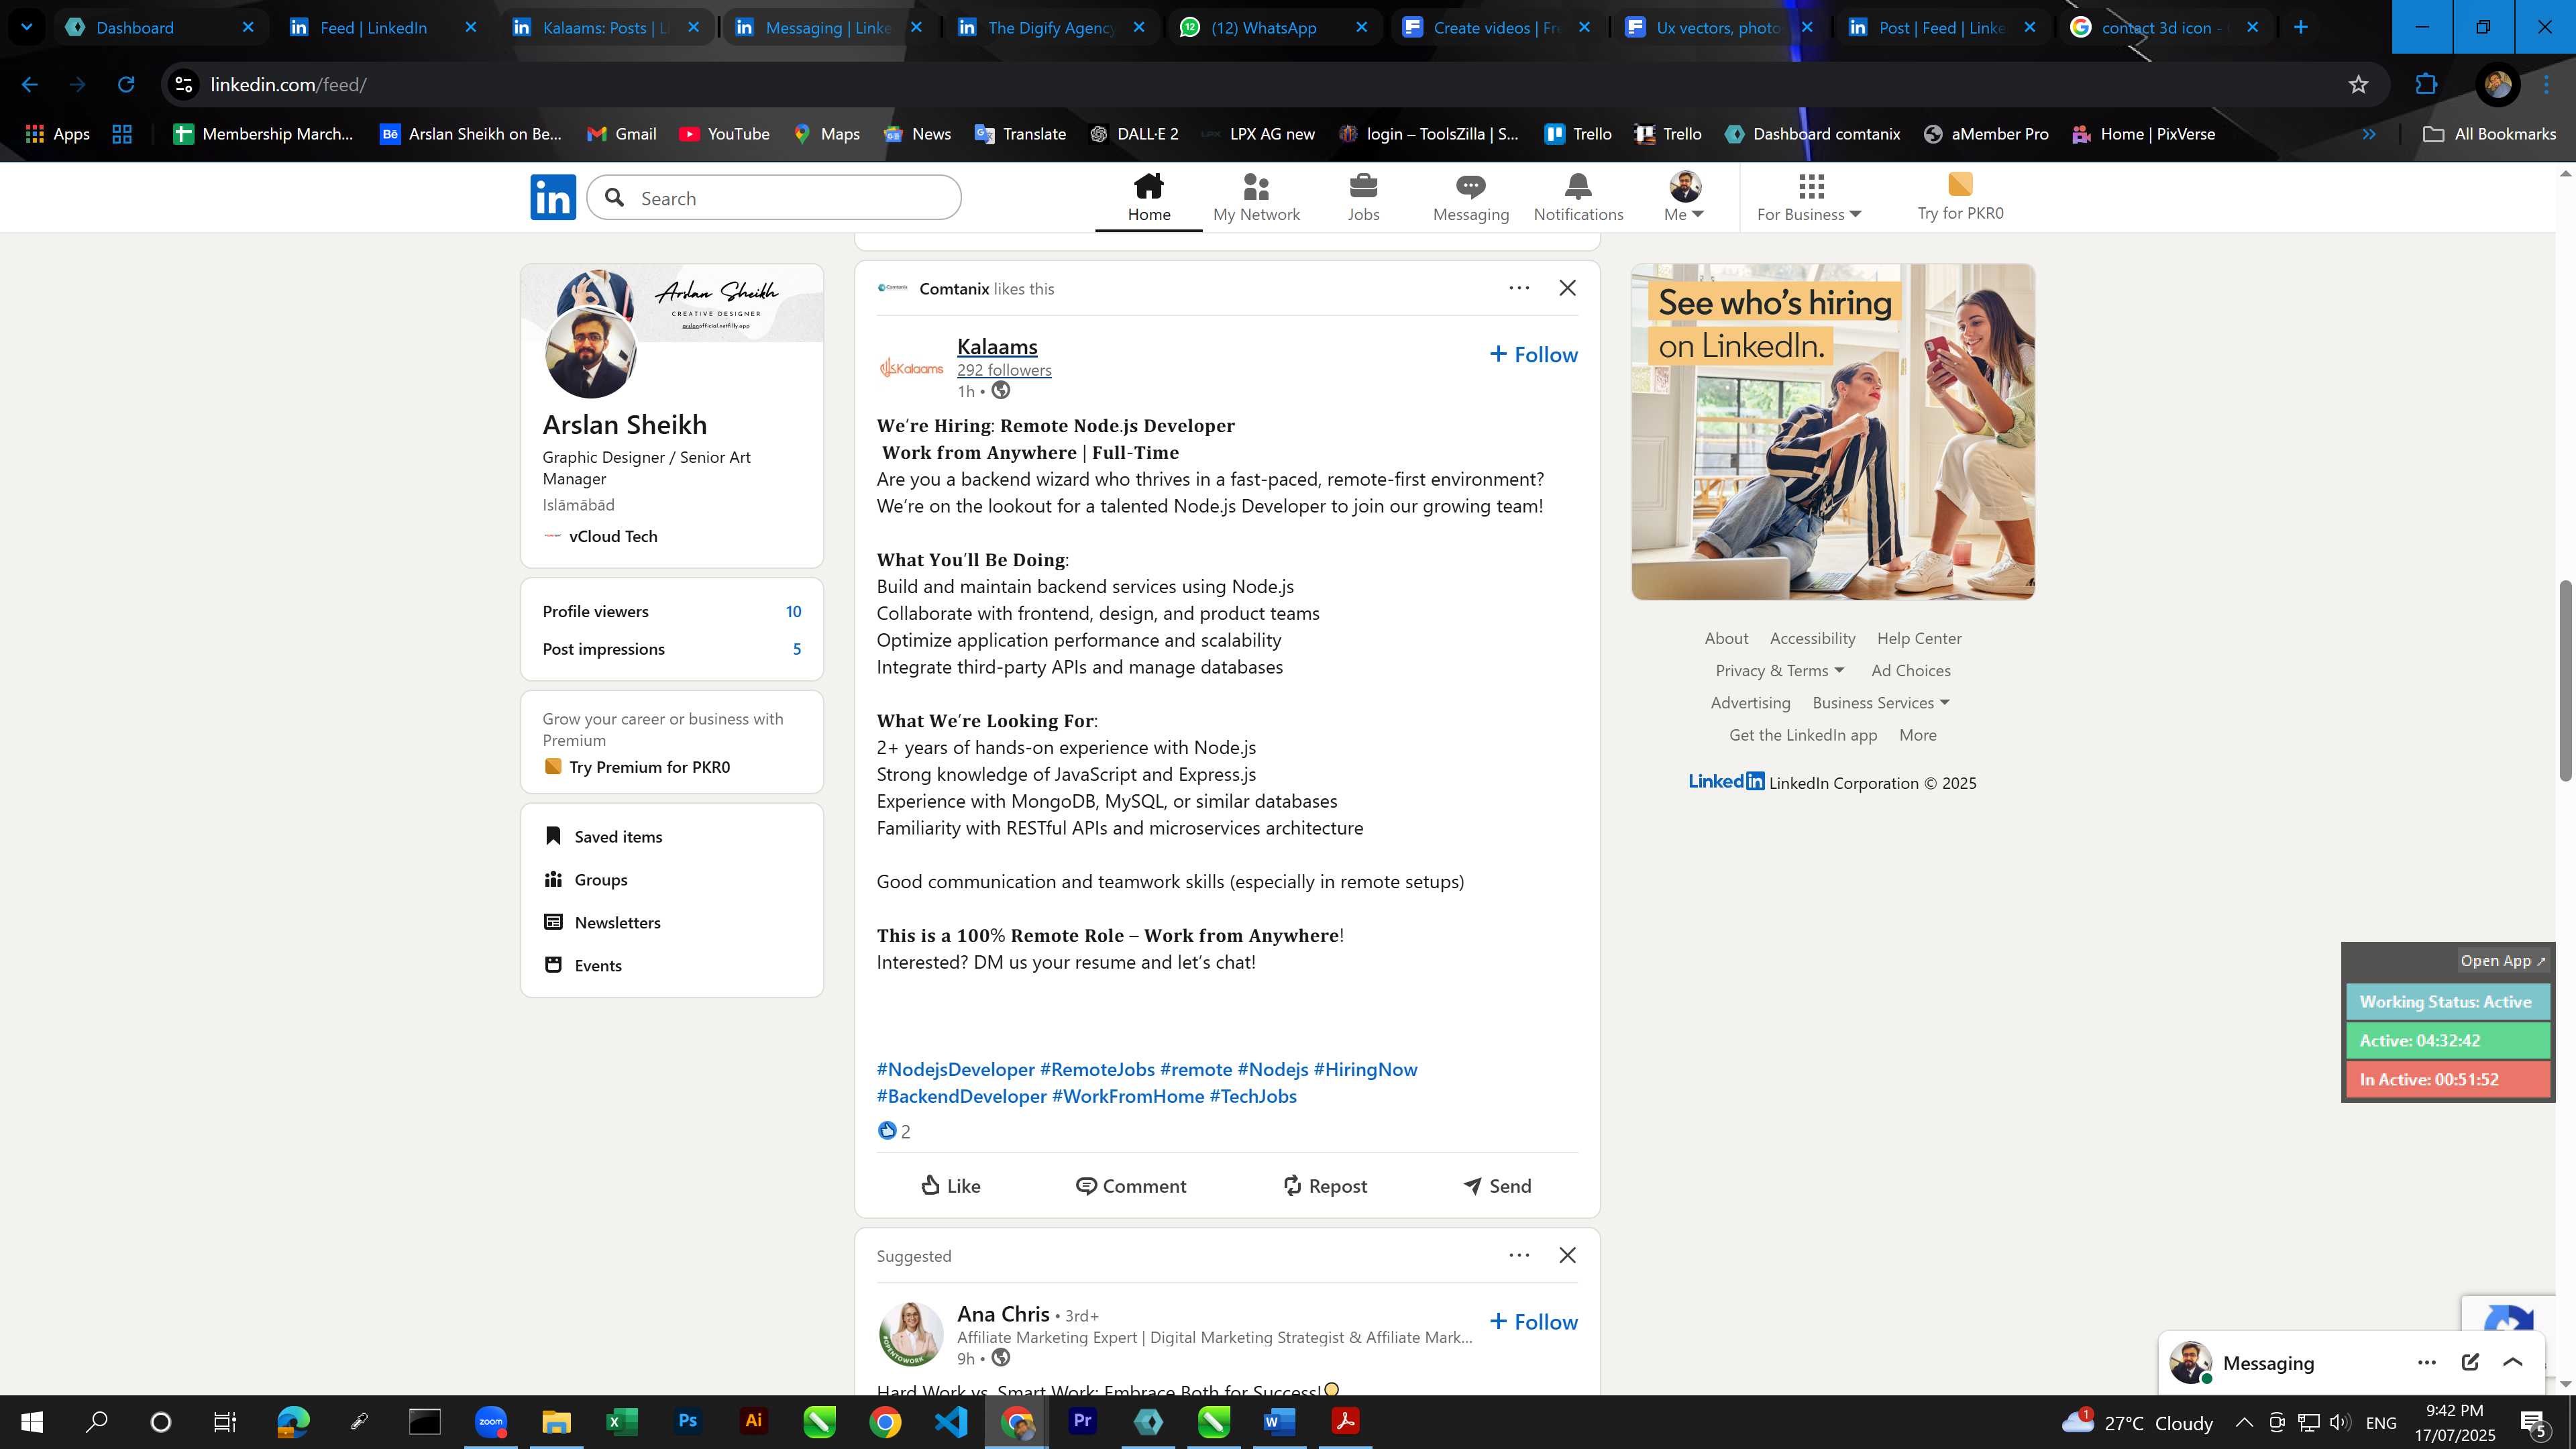
Task: Like the Kalaams post
Action: coord(950,1186)
